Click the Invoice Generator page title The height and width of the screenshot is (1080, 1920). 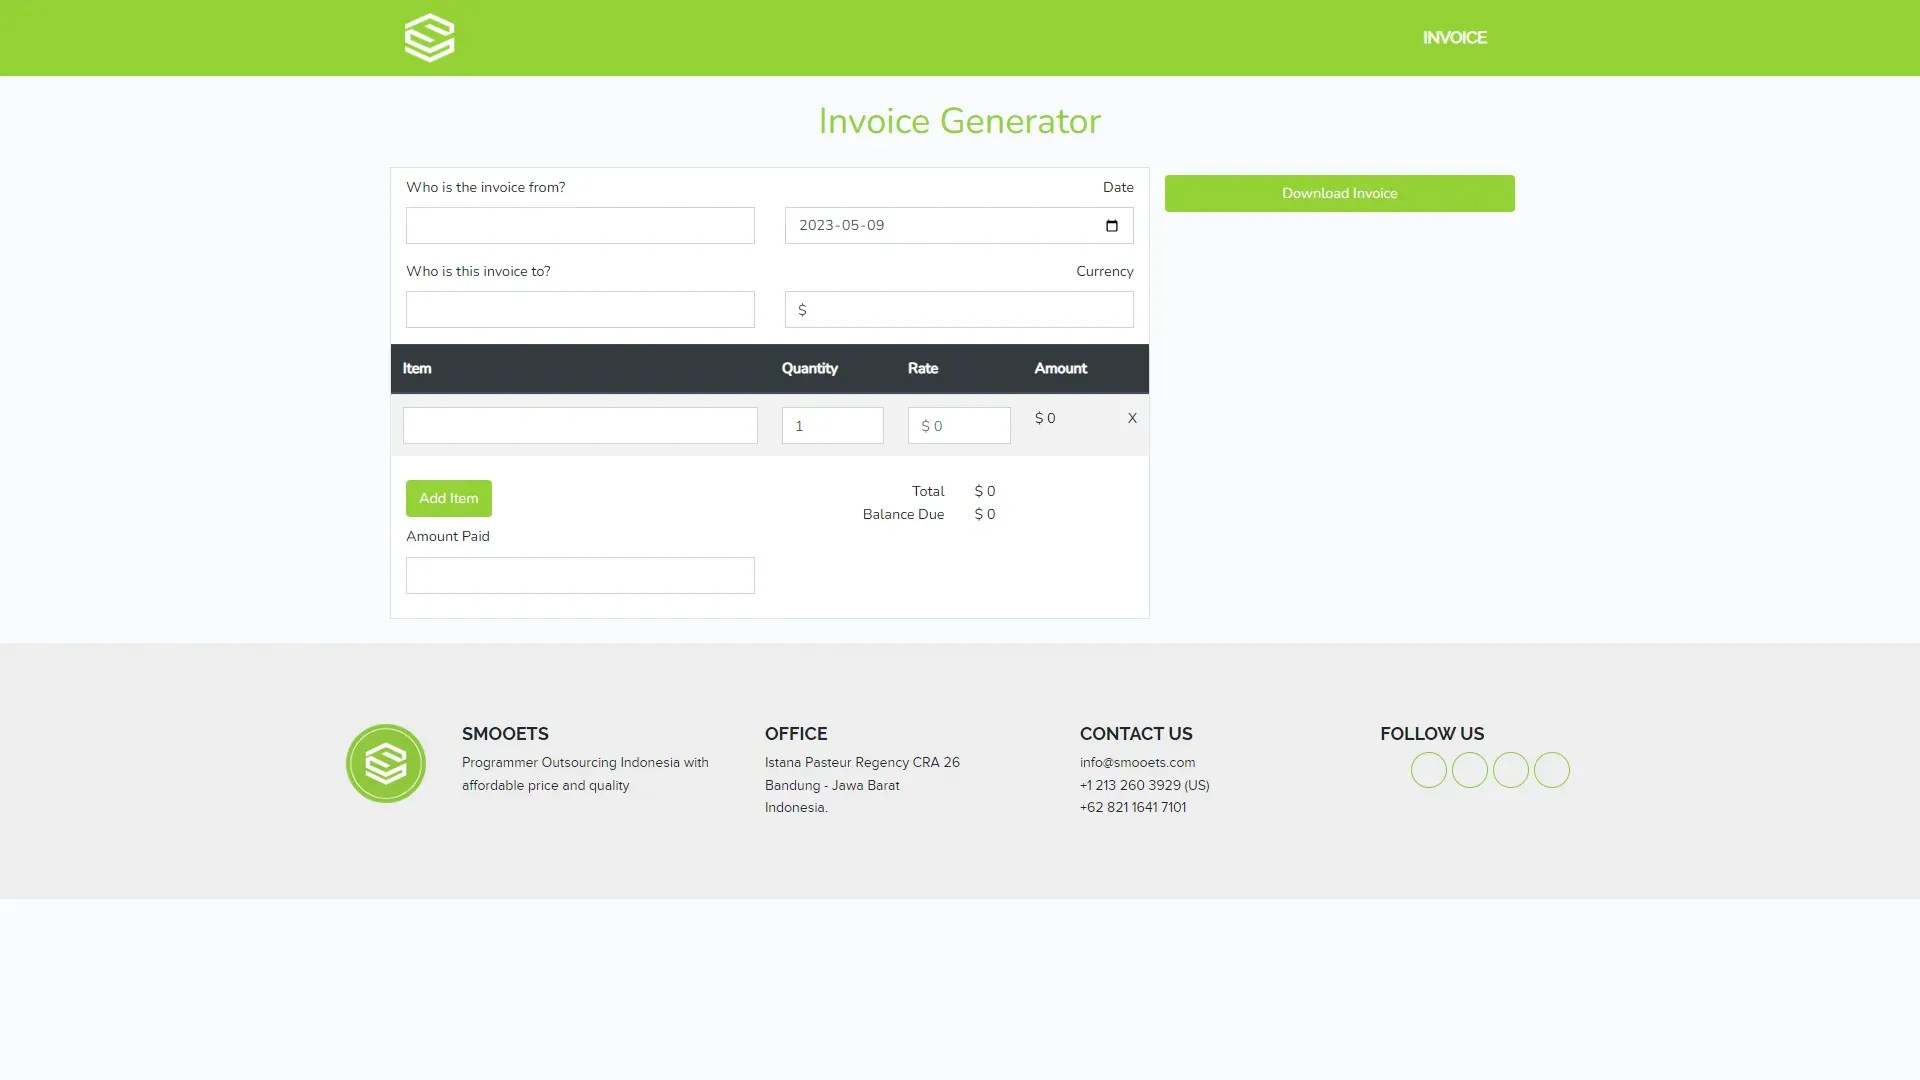click(x=958, y=121)
